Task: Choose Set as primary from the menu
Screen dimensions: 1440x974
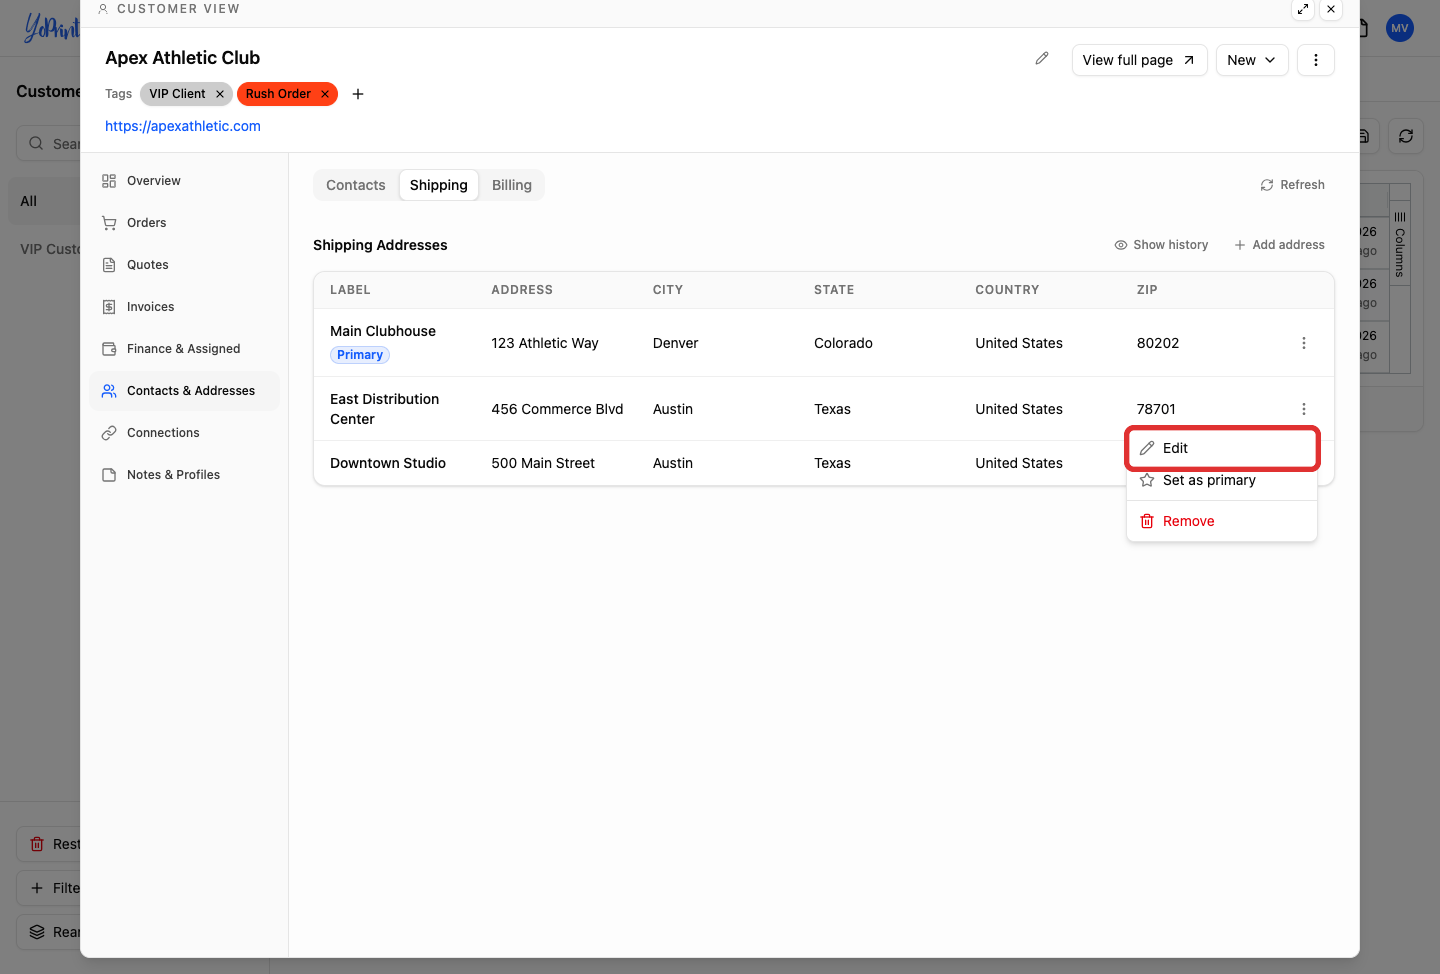Action: click(x=1222, y=480)
